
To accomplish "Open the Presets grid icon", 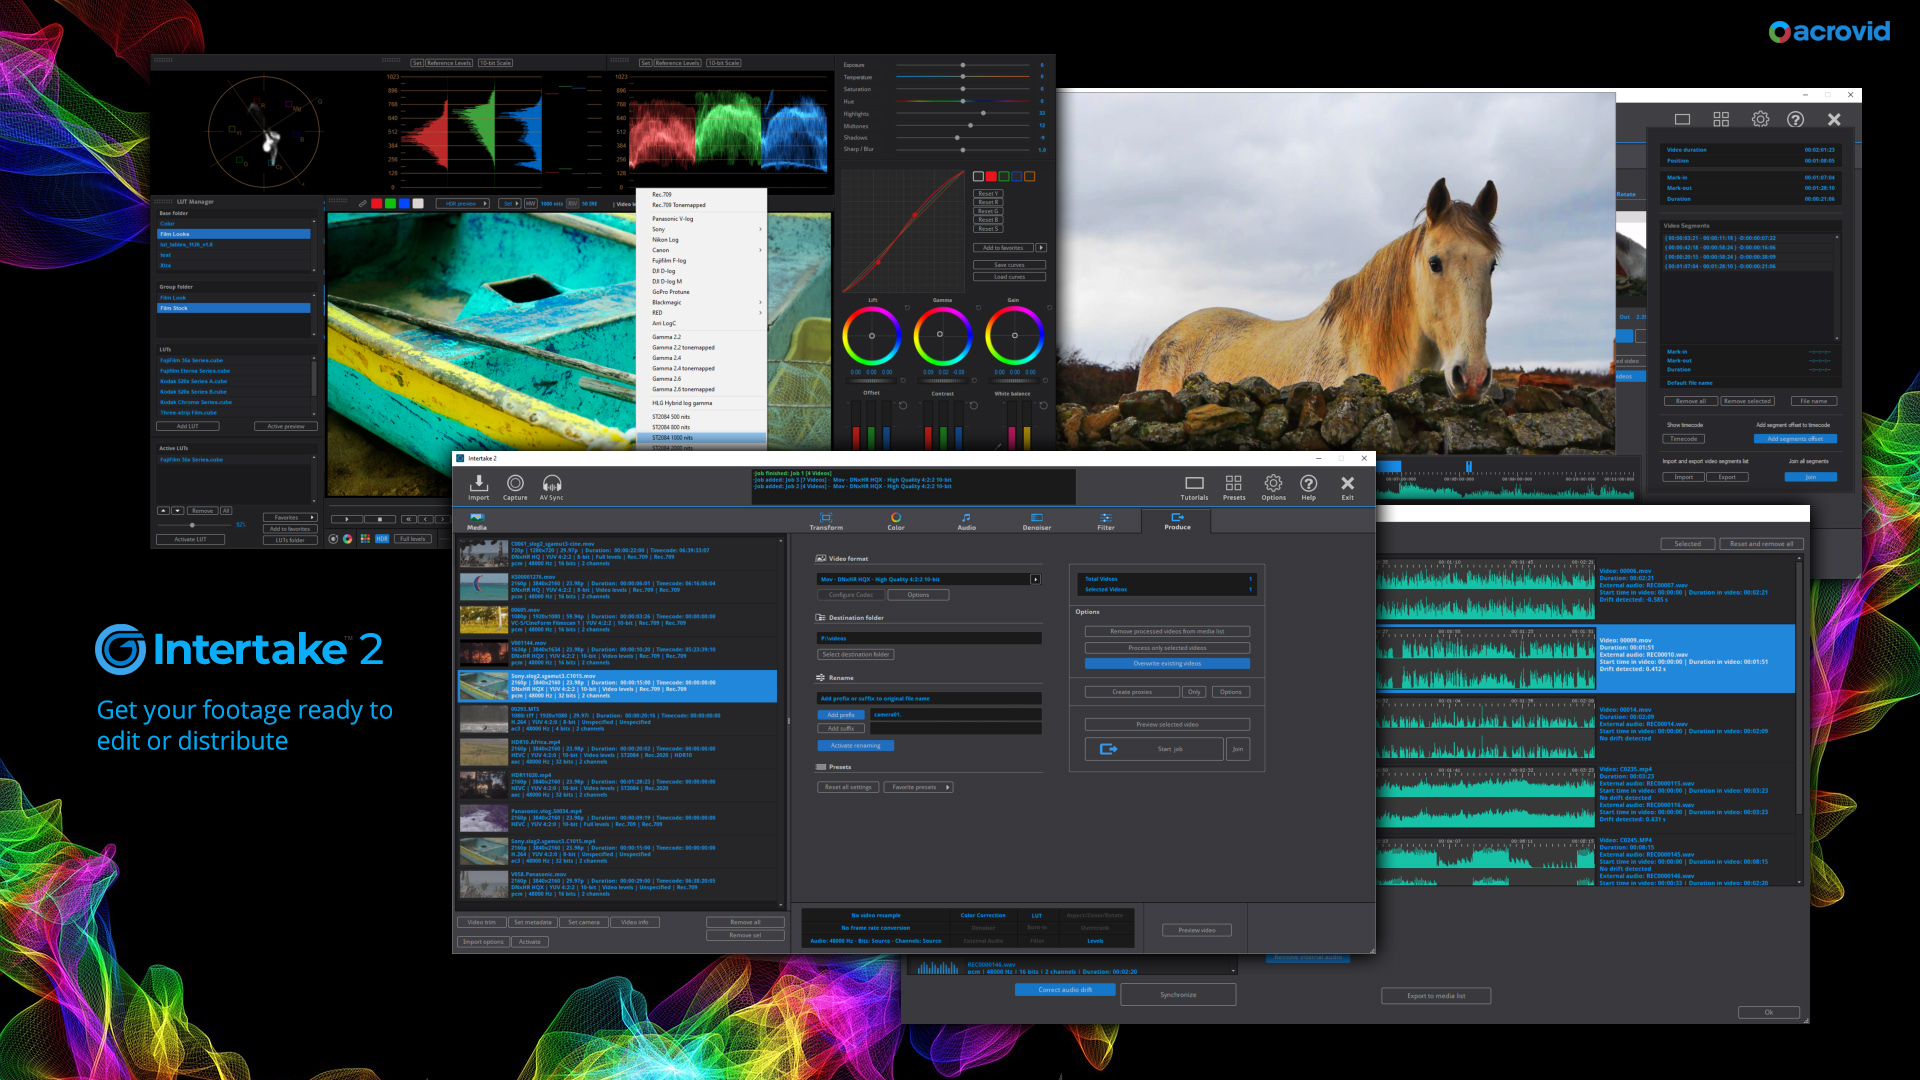I will (1233, 485).
